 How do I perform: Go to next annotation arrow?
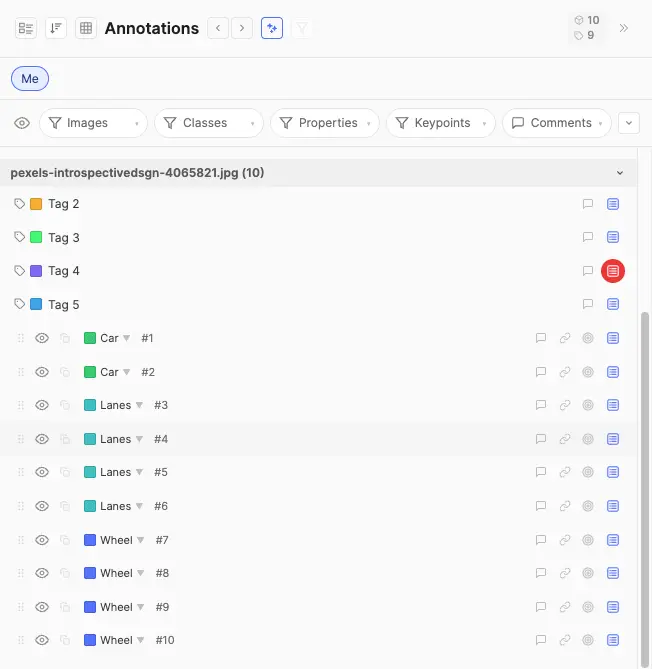click(242, 28)
